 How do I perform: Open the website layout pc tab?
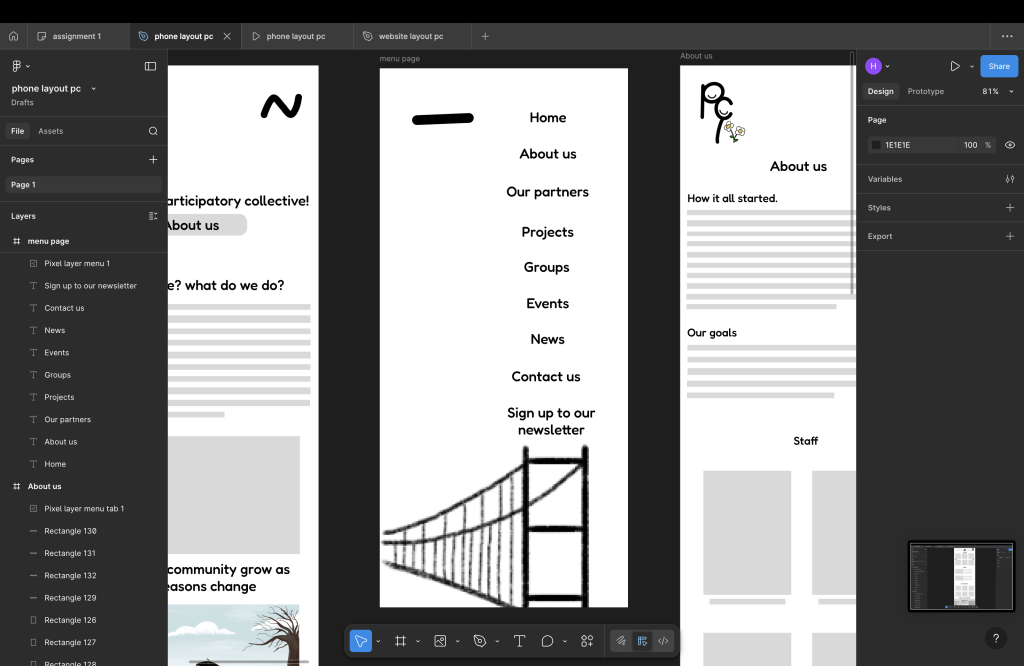tap(410, 36)
